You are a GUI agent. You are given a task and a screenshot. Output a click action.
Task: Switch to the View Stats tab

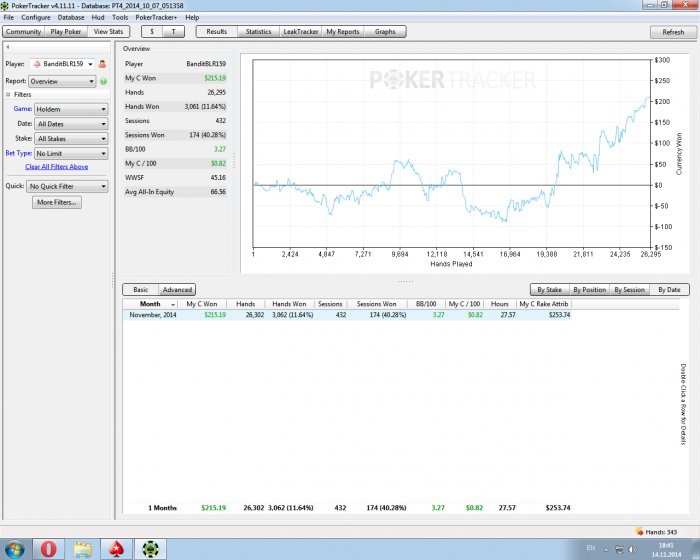pyautogui.click(x=108, y=32)
